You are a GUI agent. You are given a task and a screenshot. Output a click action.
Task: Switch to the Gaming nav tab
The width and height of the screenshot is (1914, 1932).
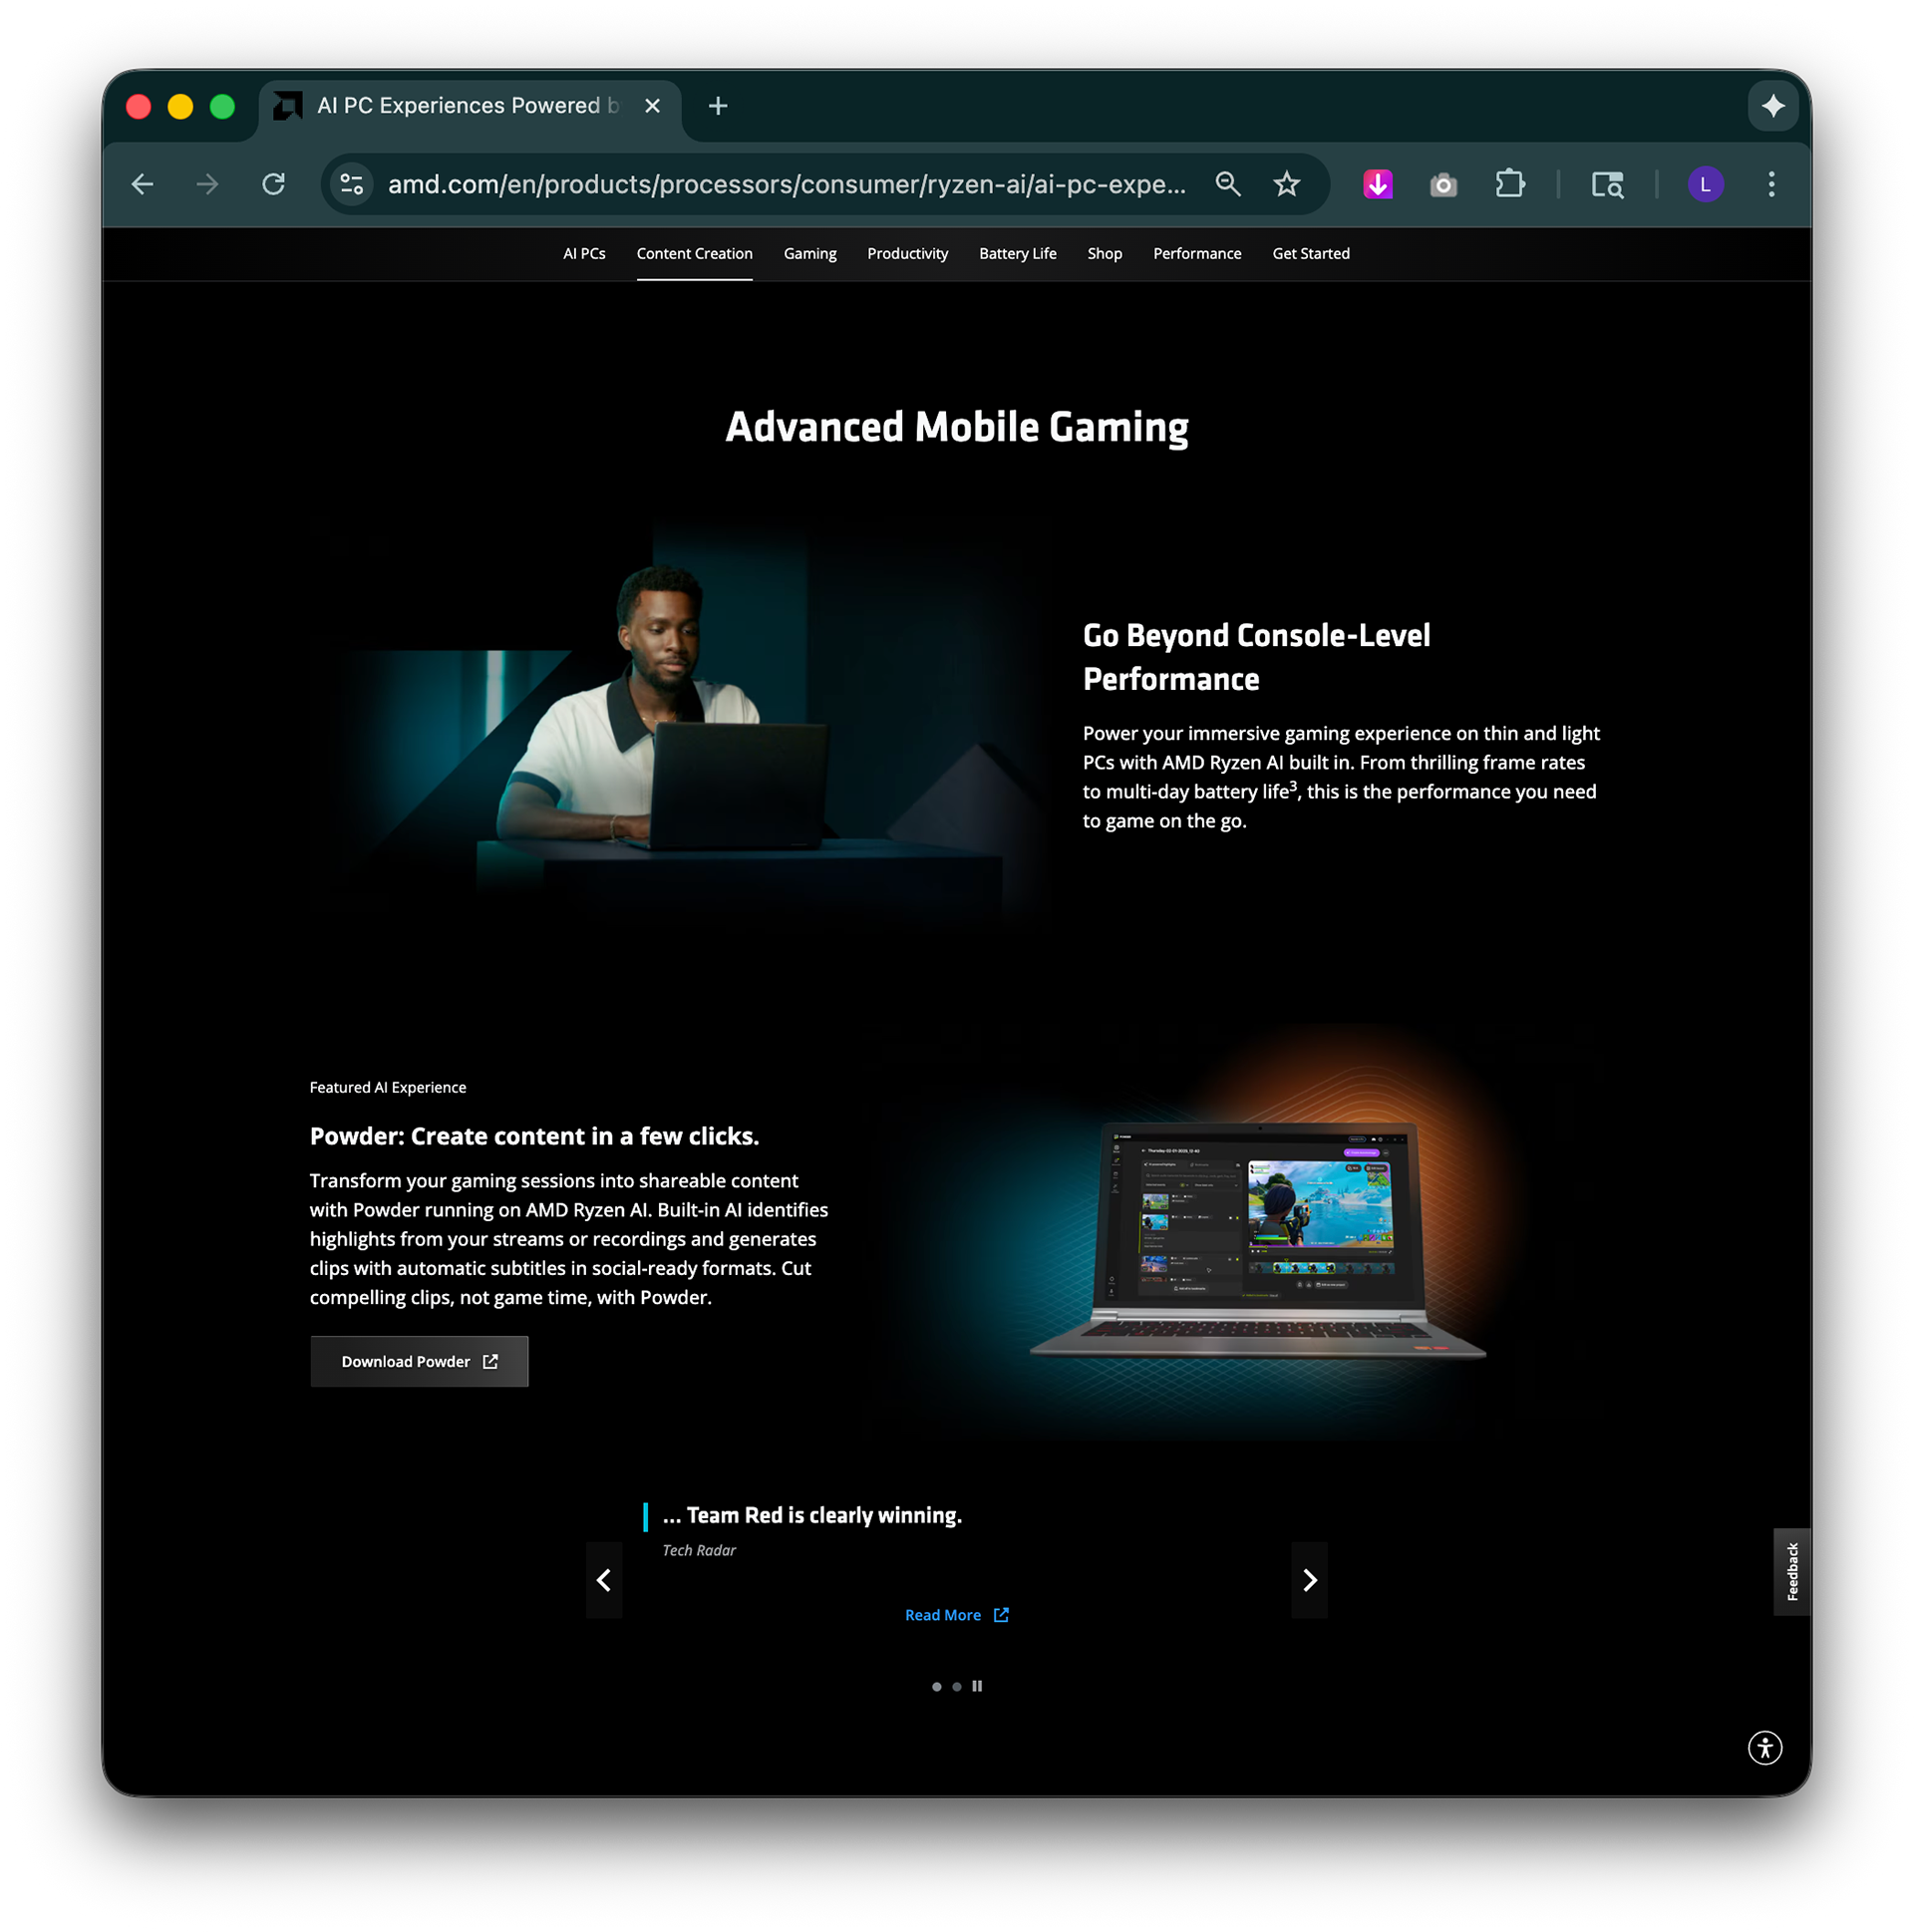click(810, 254)
